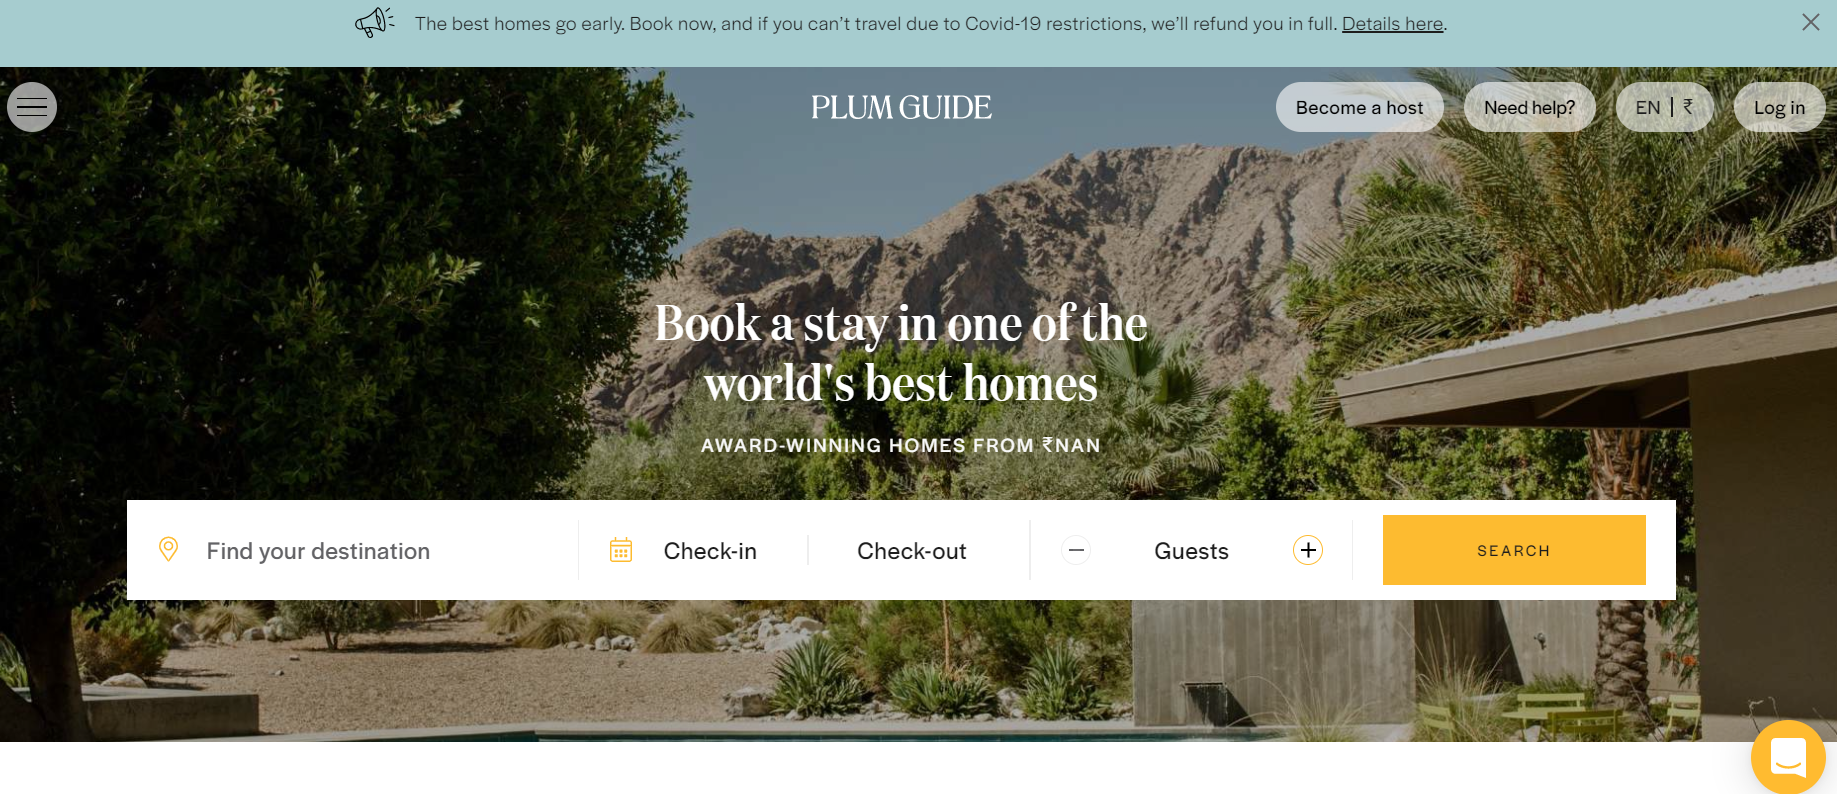The height and width of the screenshot is (794, 1837).
Task: Open the hamburger menu icon
Action: point(32,107)
